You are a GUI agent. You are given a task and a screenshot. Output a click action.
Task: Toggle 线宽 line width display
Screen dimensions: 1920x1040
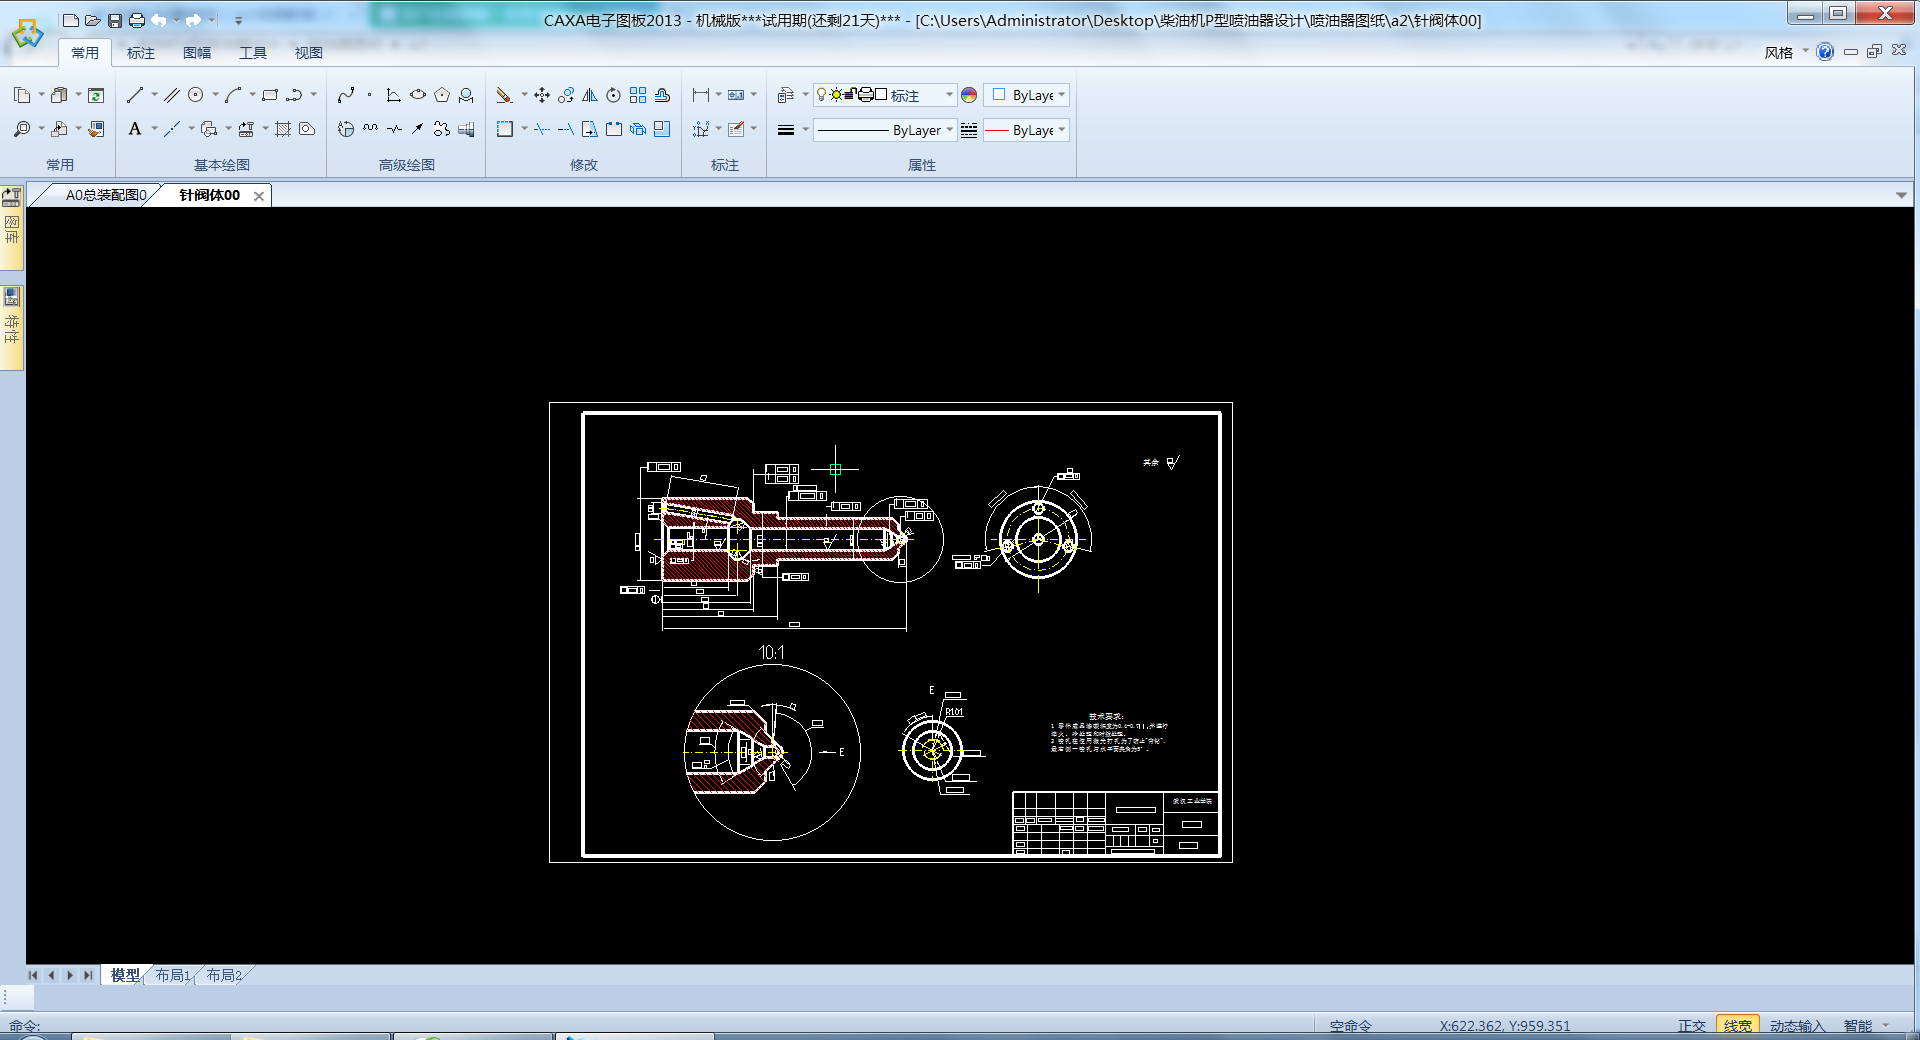[x=1737, y=1026]
